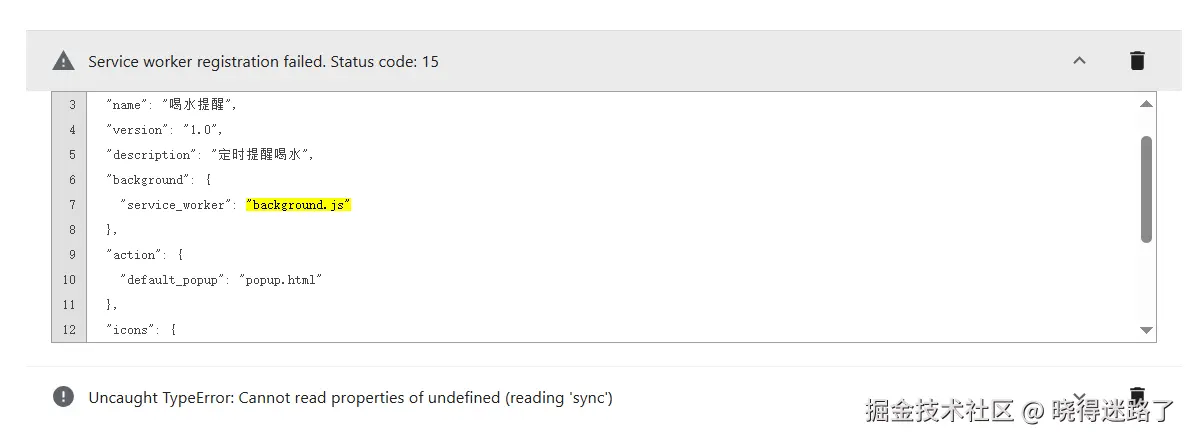Click the highlighted "background.js" string
This screenshot has width=1191, height=440.
pos(299,205)
